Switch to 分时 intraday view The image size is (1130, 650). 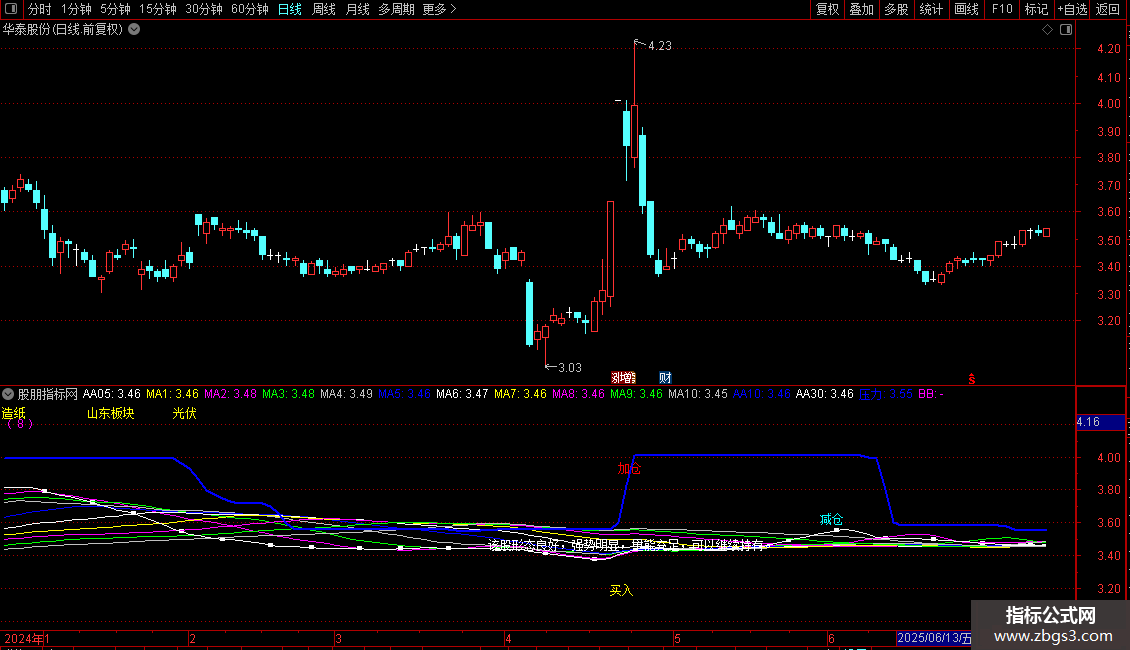coord(40,9)
